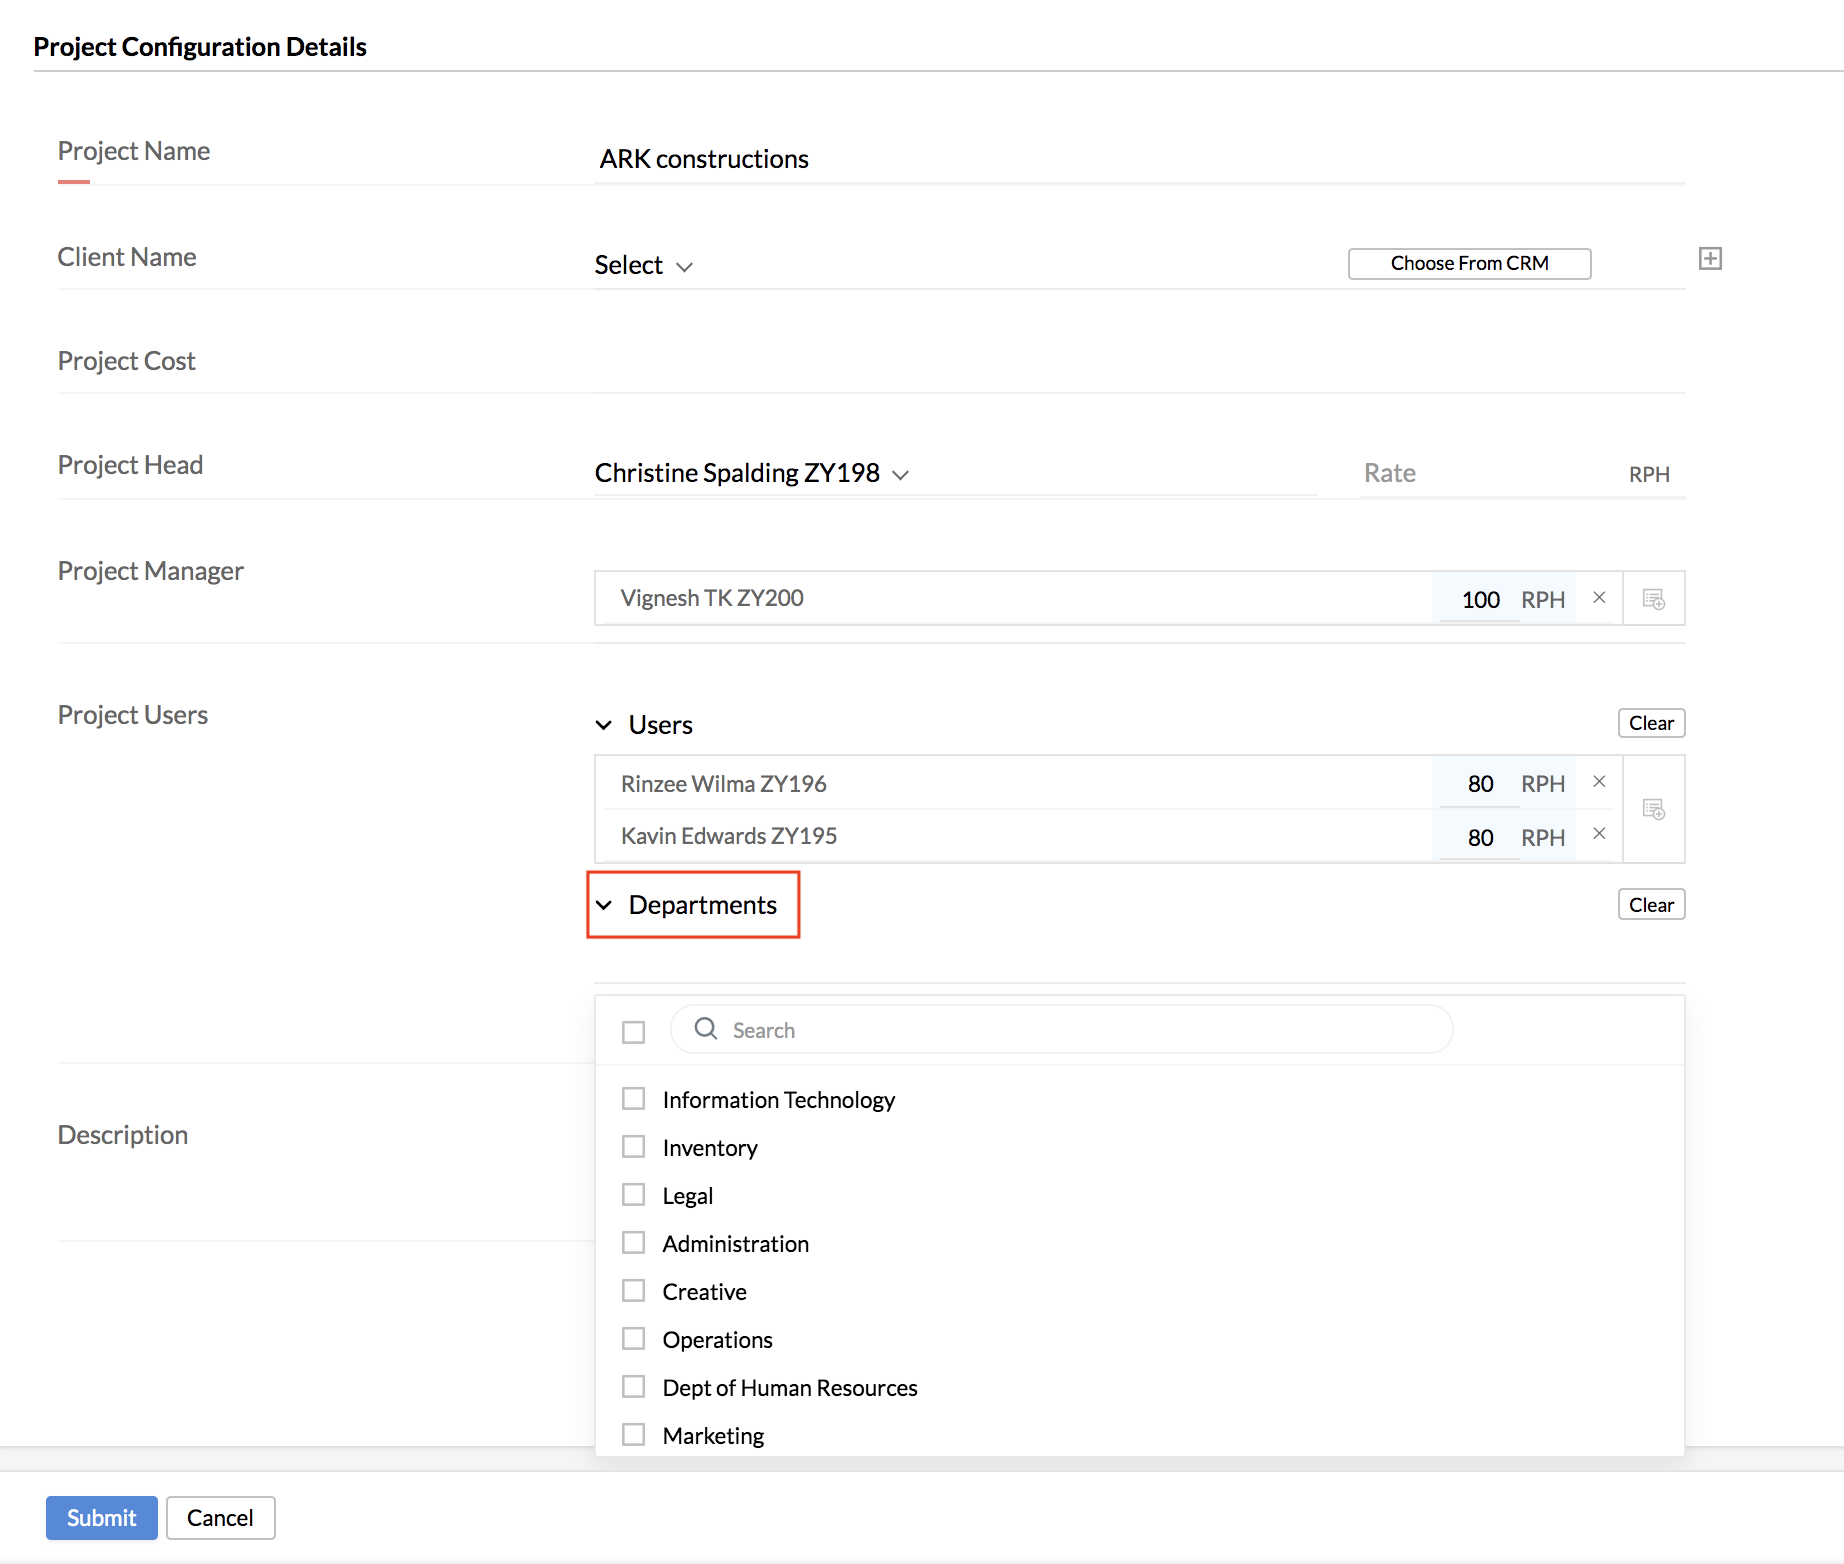1844x1564 pixels.
Task: Clear the selected Users list
Action: click(x=1651, y=723)
